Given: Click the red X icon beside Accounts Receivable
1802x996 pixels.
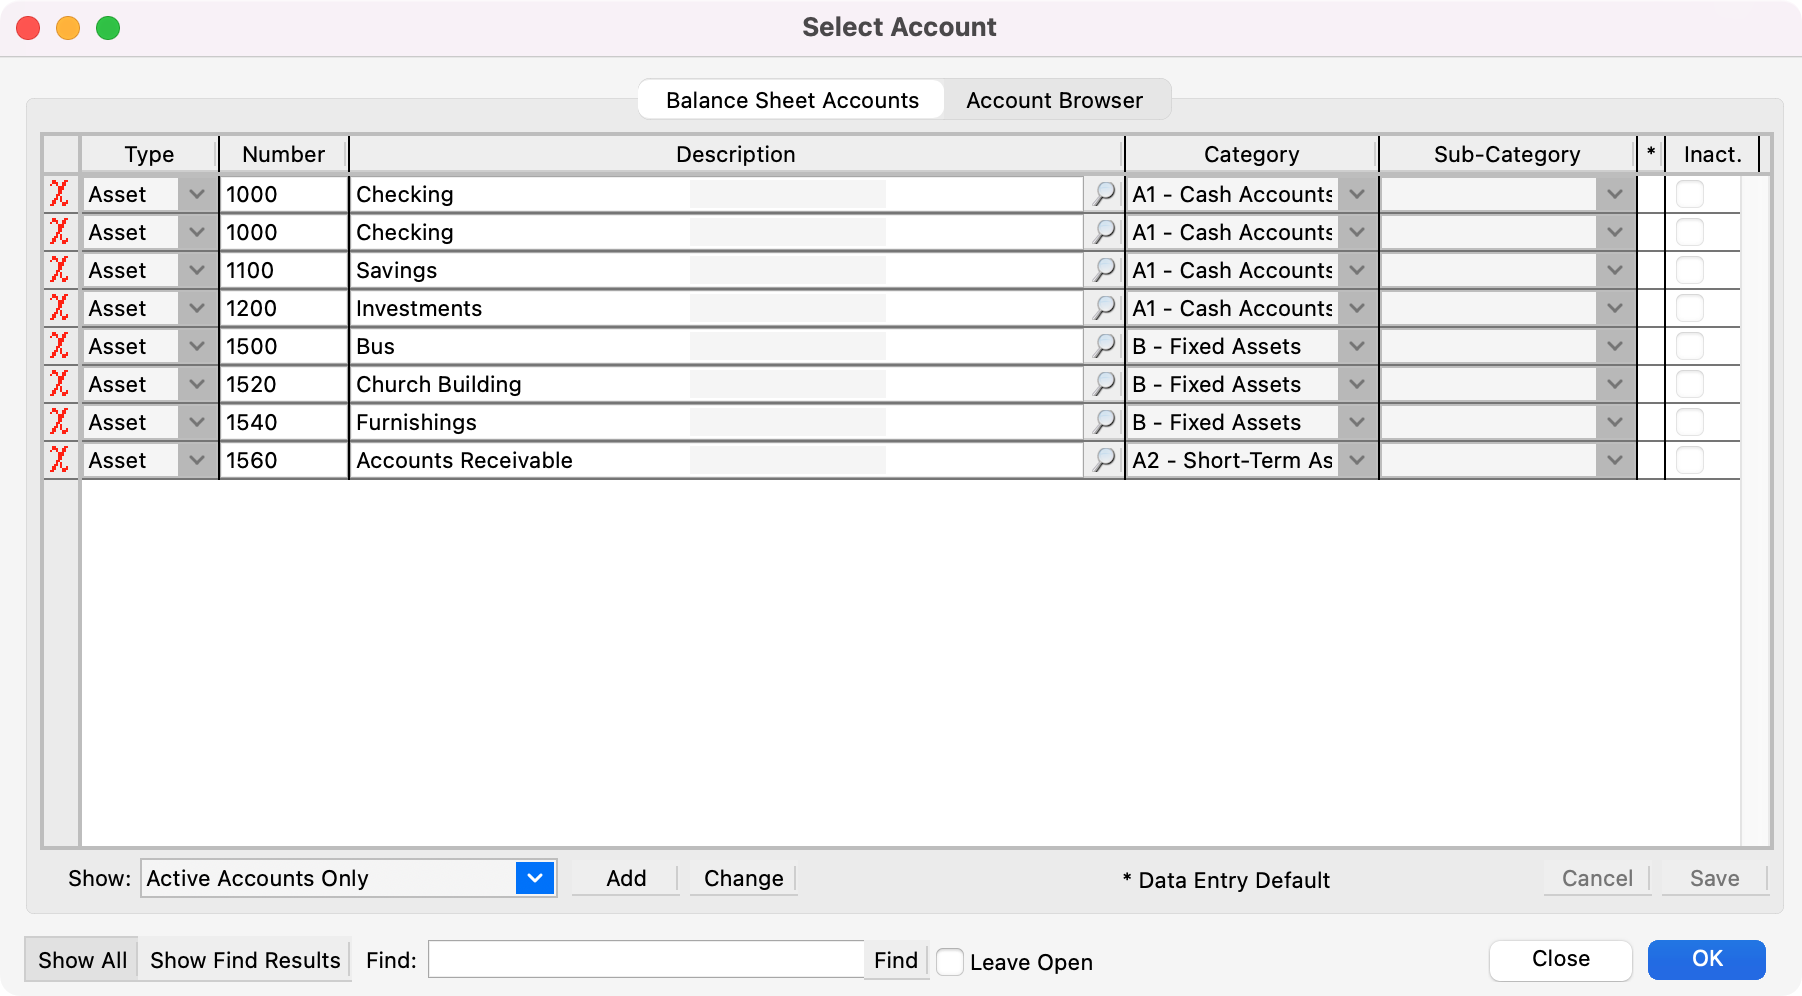Looking at the screenshot, I should coord(60,460).
